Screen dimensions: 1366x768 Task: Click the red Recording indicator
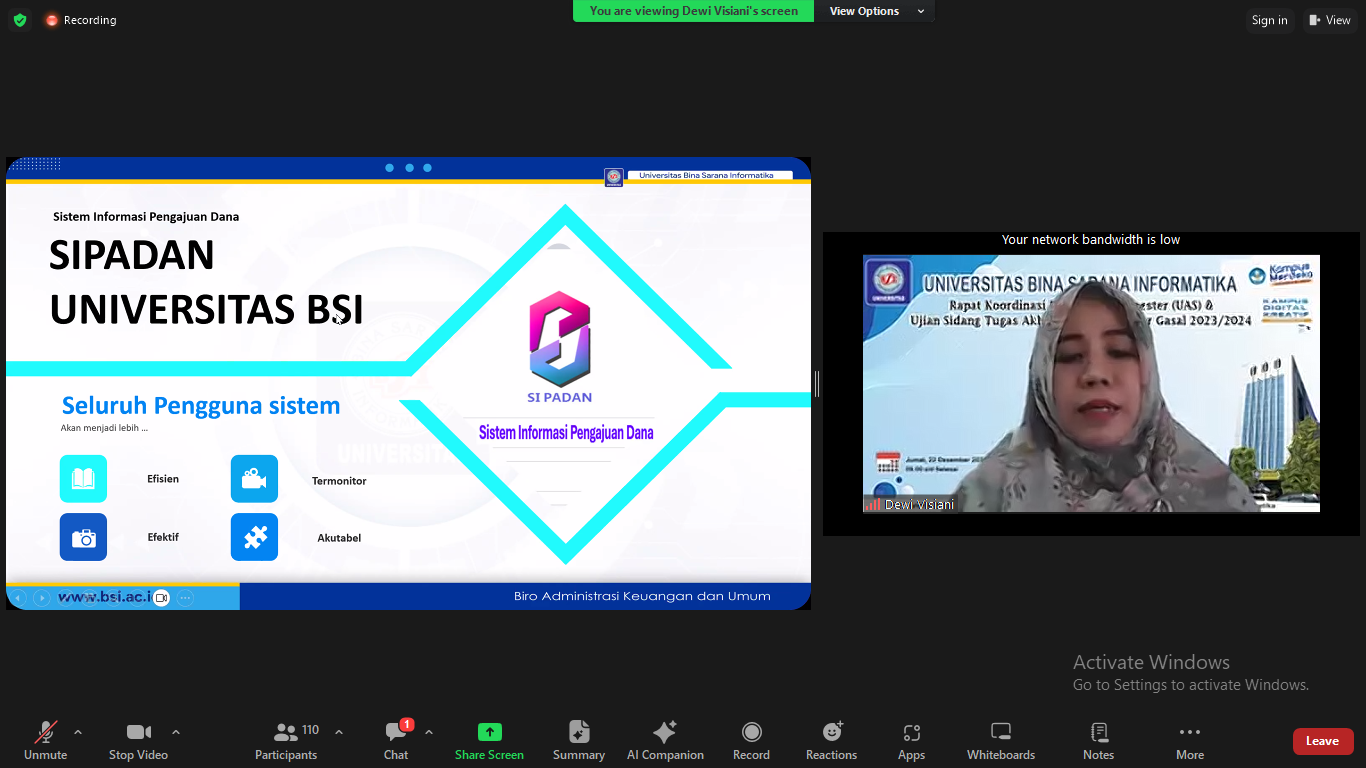81,20
